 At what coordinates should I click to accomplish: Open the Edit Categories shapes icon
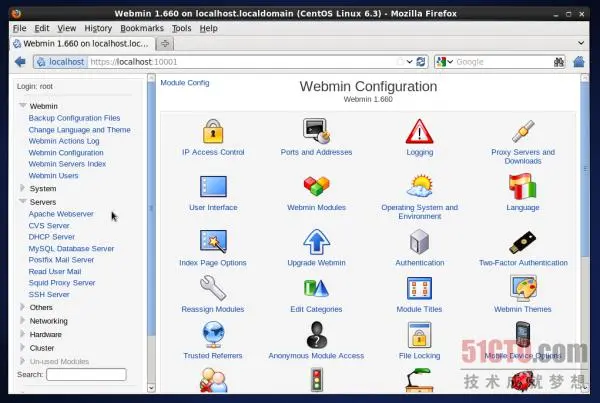316,288
